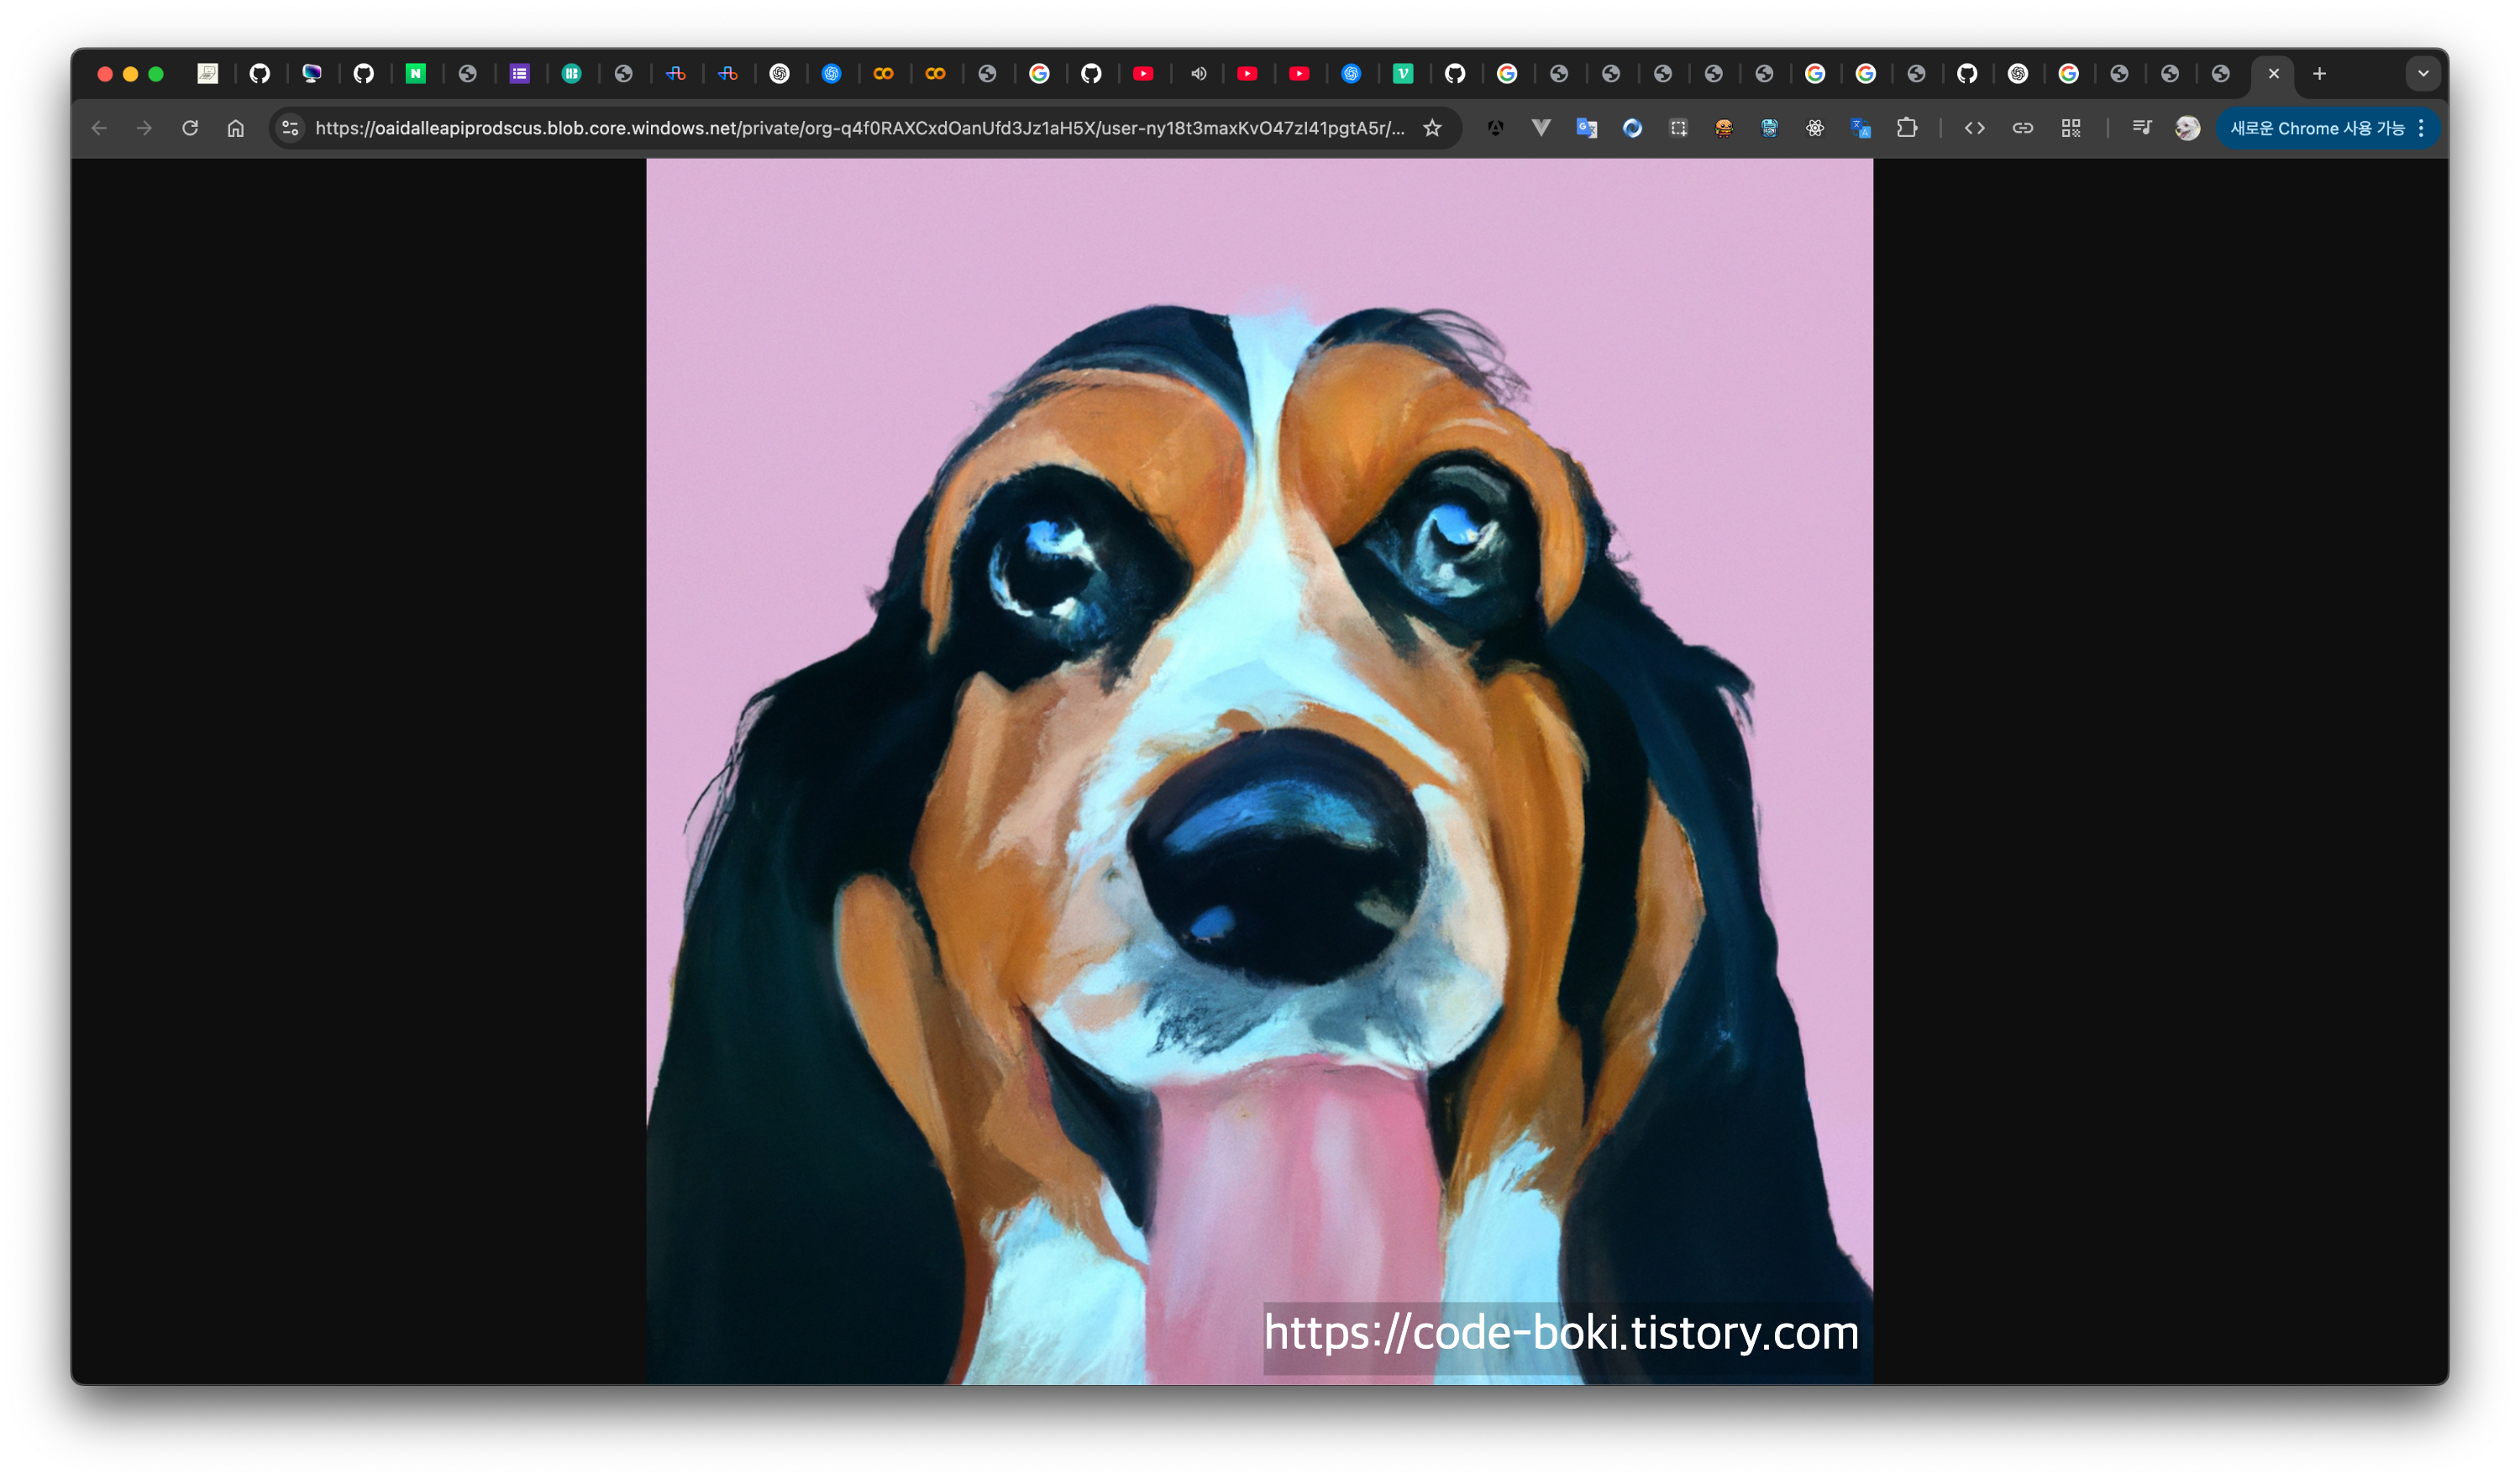Open the Vue devtools extension icon
This screenshot has width=2520, height=1479.
click(x=1541, y=128)
